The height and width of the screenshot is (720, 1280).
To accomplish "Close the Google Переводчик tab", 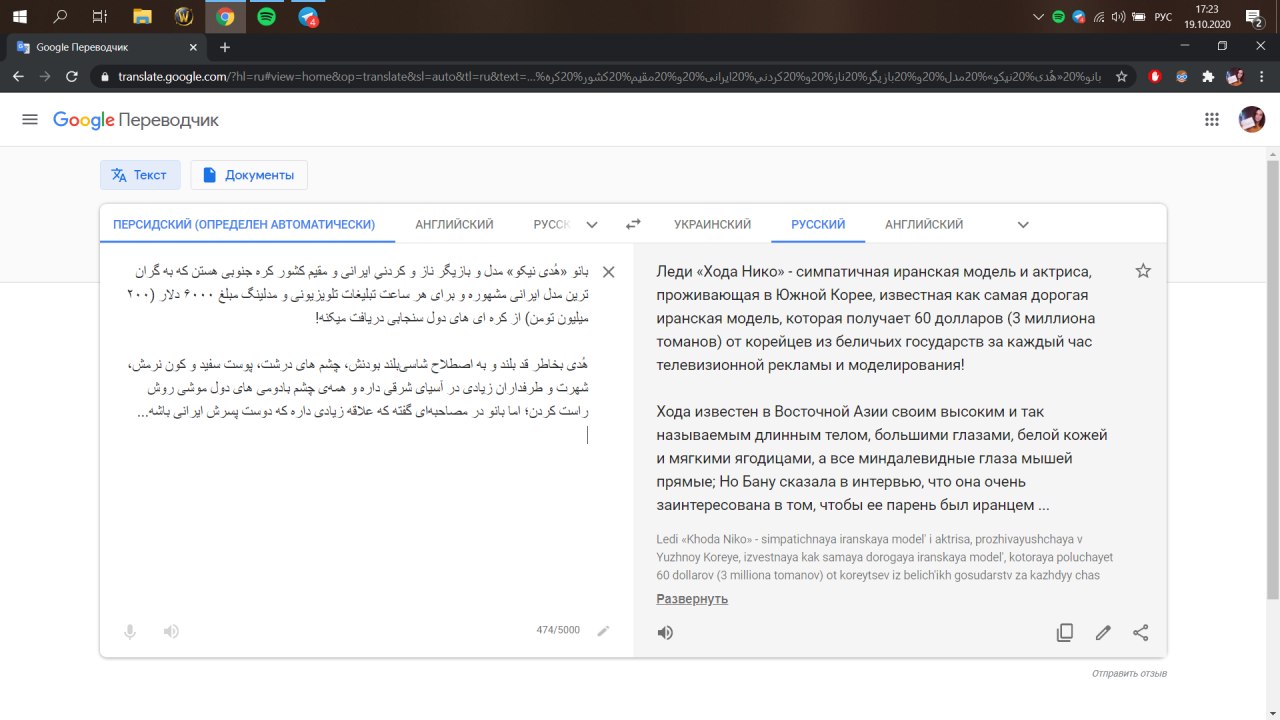I will tap(194, 47).
